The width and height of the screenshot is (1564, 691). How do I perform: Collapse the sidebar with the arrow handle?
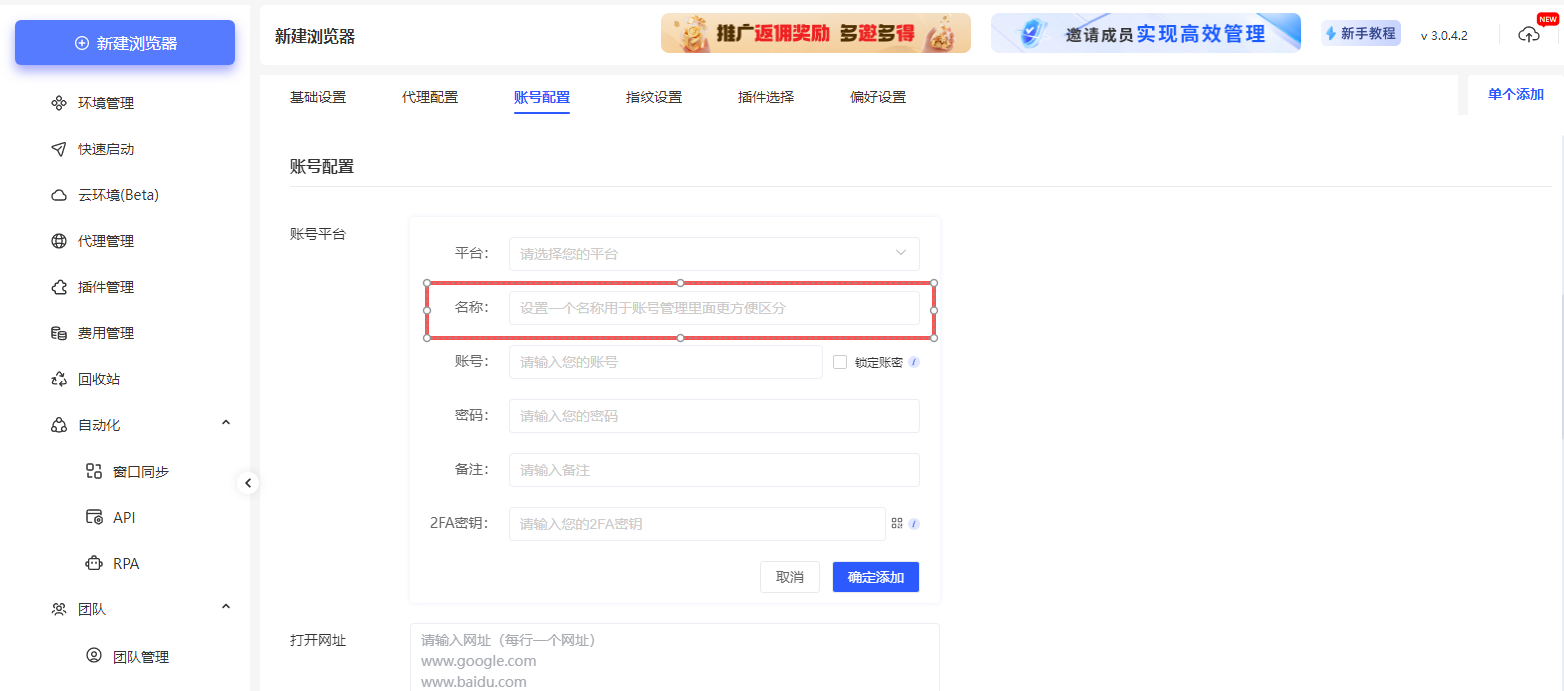point(248,482)
